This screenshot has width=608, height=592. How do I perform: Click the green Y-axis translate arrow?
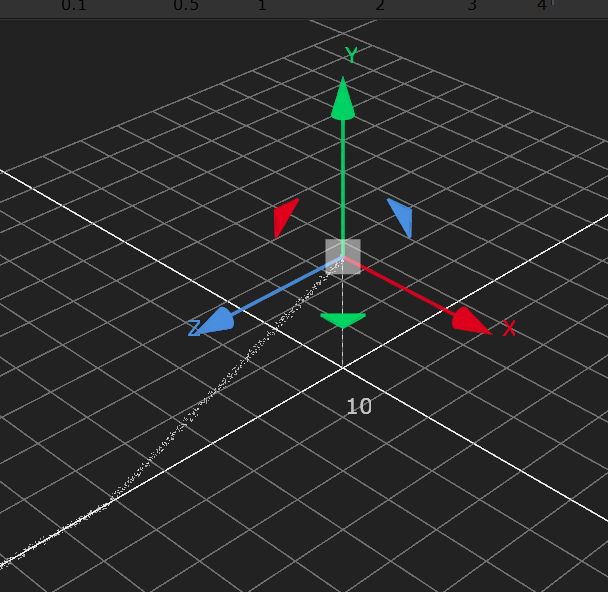pos(343,98)
